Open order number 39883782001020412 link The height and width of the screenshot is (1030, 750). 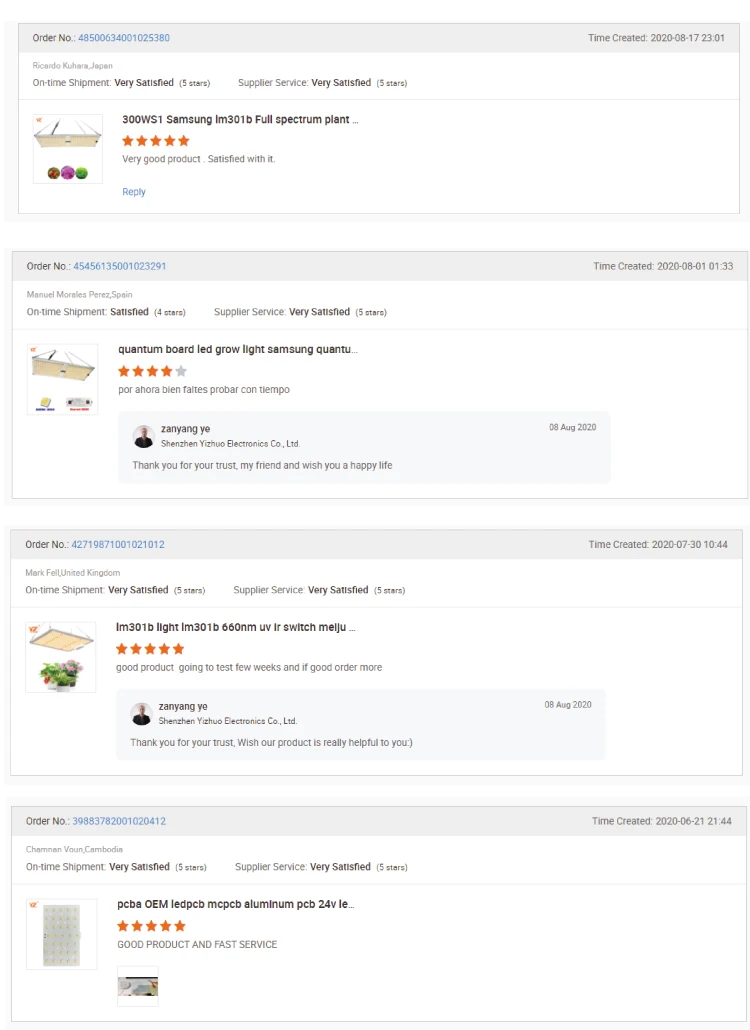click(x=119, y=821)
